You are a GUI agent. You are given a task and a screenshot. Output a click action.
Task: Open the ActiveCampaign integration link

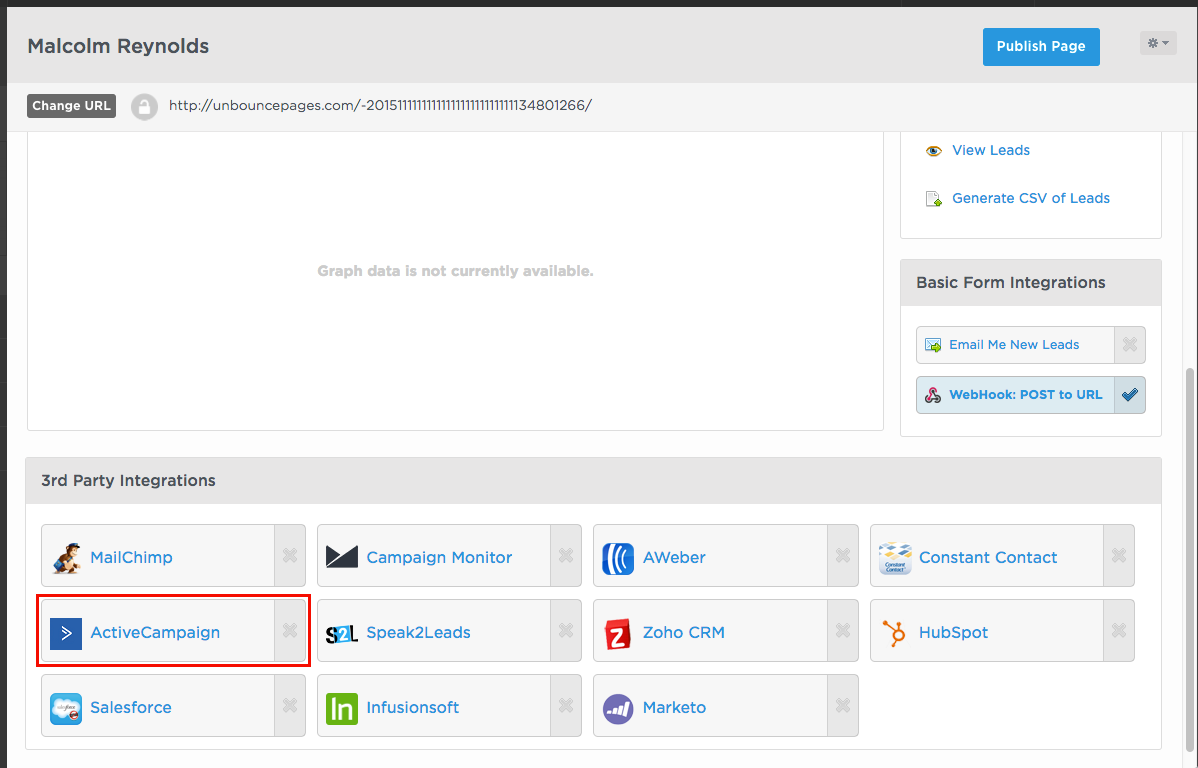click(155, 633)
